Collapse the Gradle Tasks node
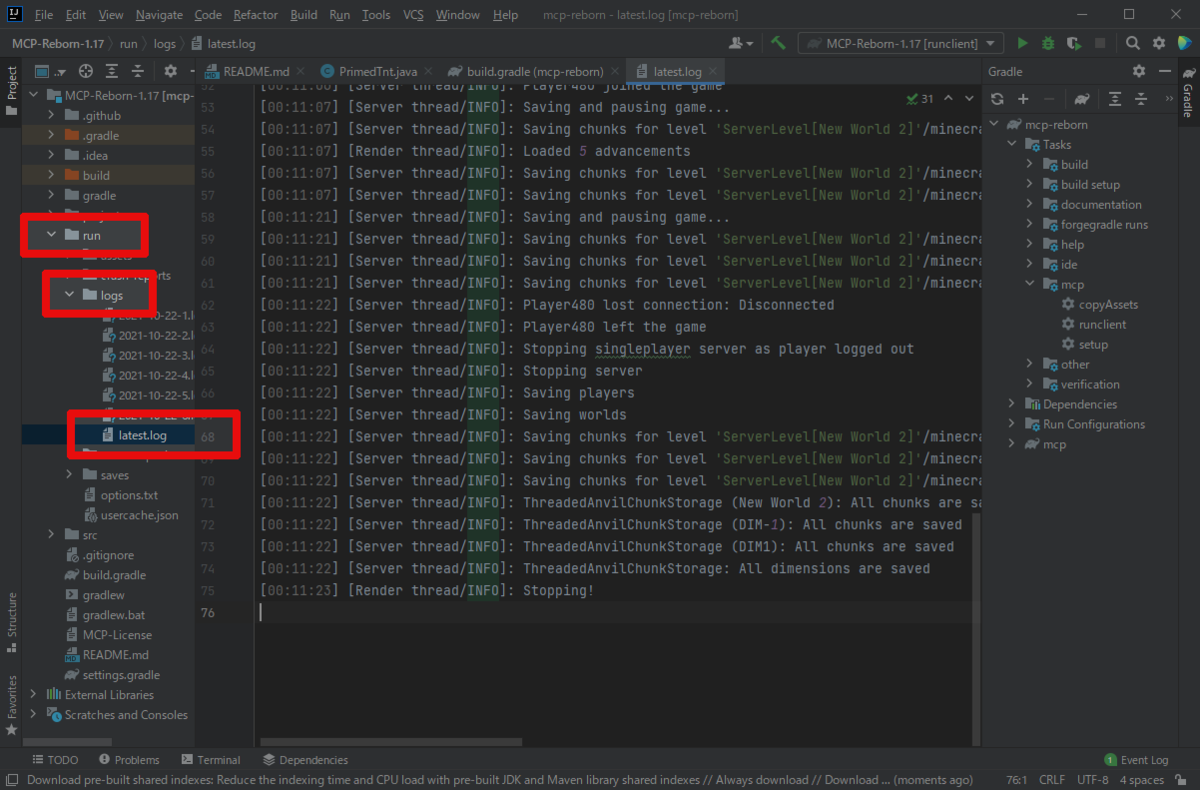The width and height of the screenshot is (1200, 790). tap(1013, 145)
